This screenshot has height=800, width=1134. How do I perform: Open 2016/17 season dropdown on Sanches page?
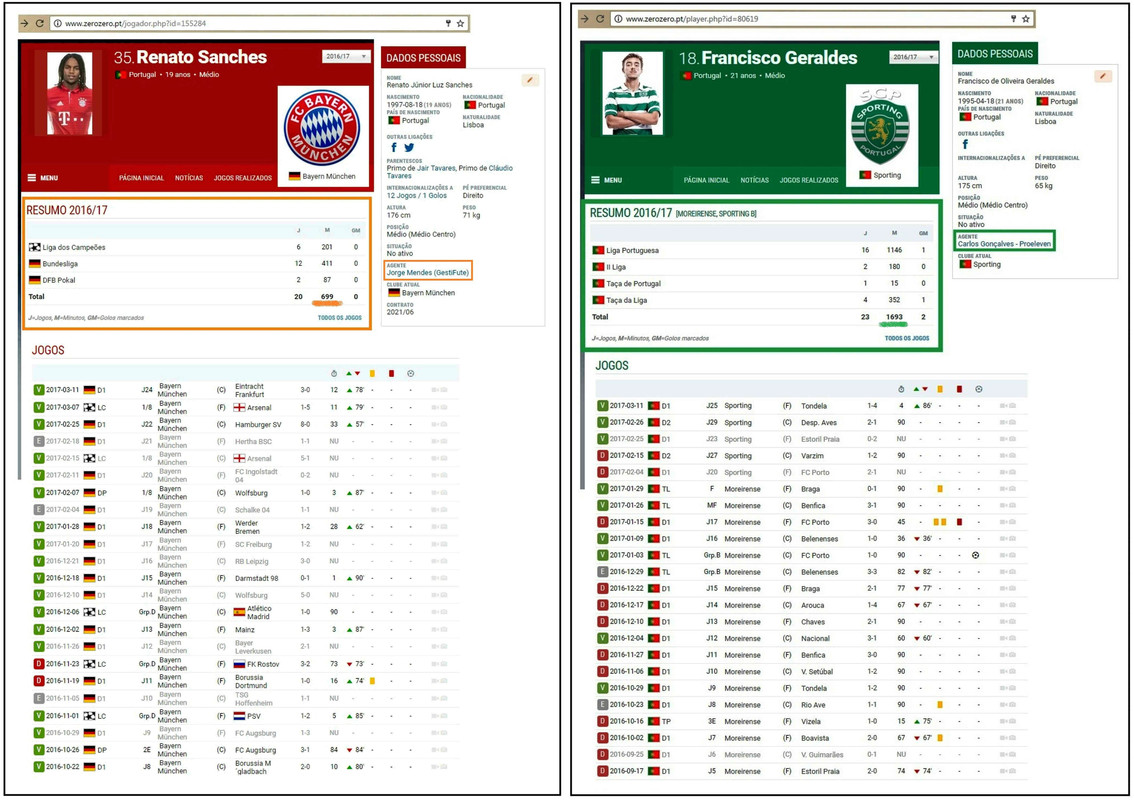click(x=346, y=56)
